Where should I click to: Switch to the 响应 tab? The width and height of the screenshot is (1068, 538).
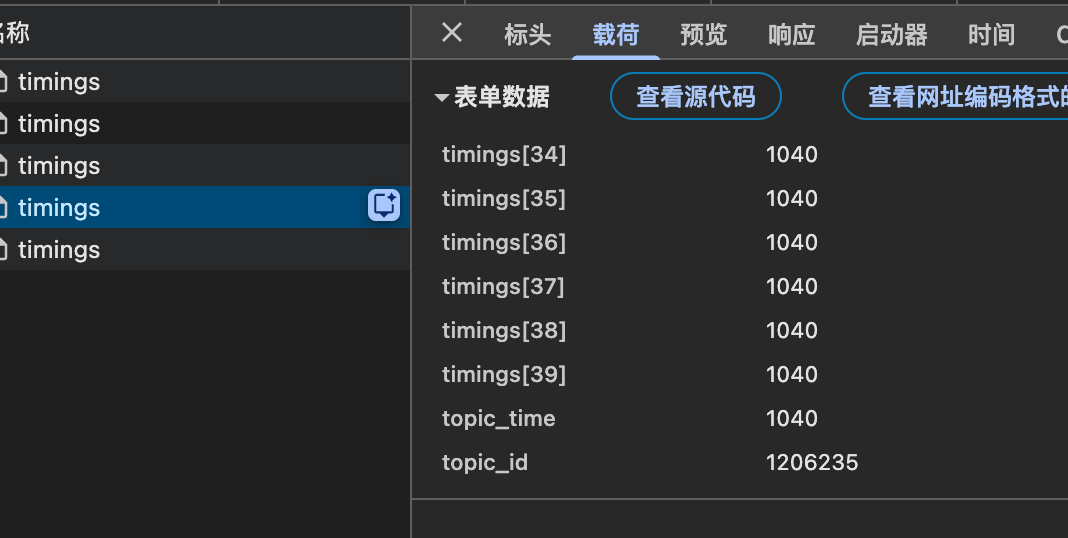pyautogui.click(x=791, y=34)
